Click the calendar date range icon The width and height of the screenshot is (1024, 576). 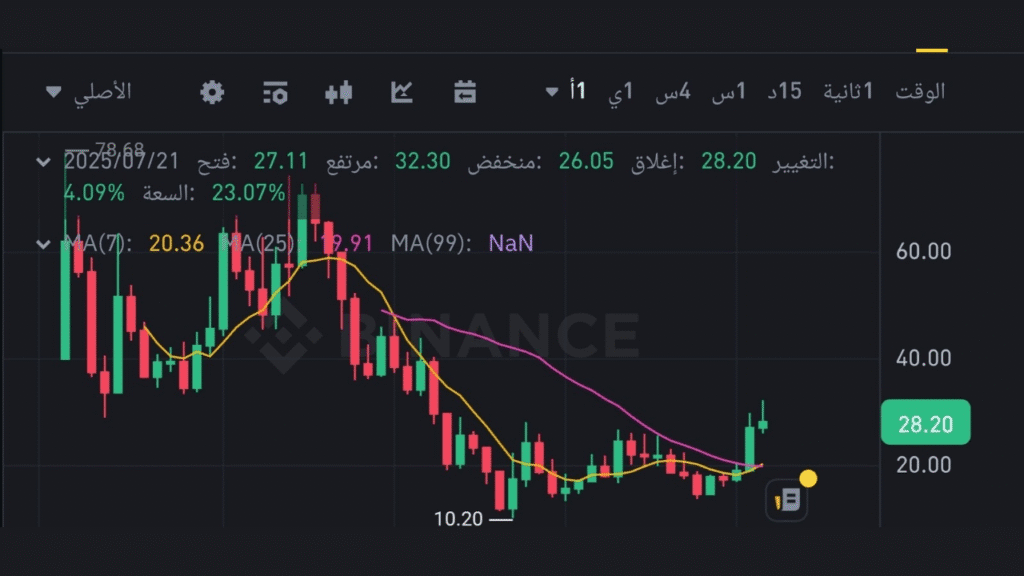coord(464,92)
